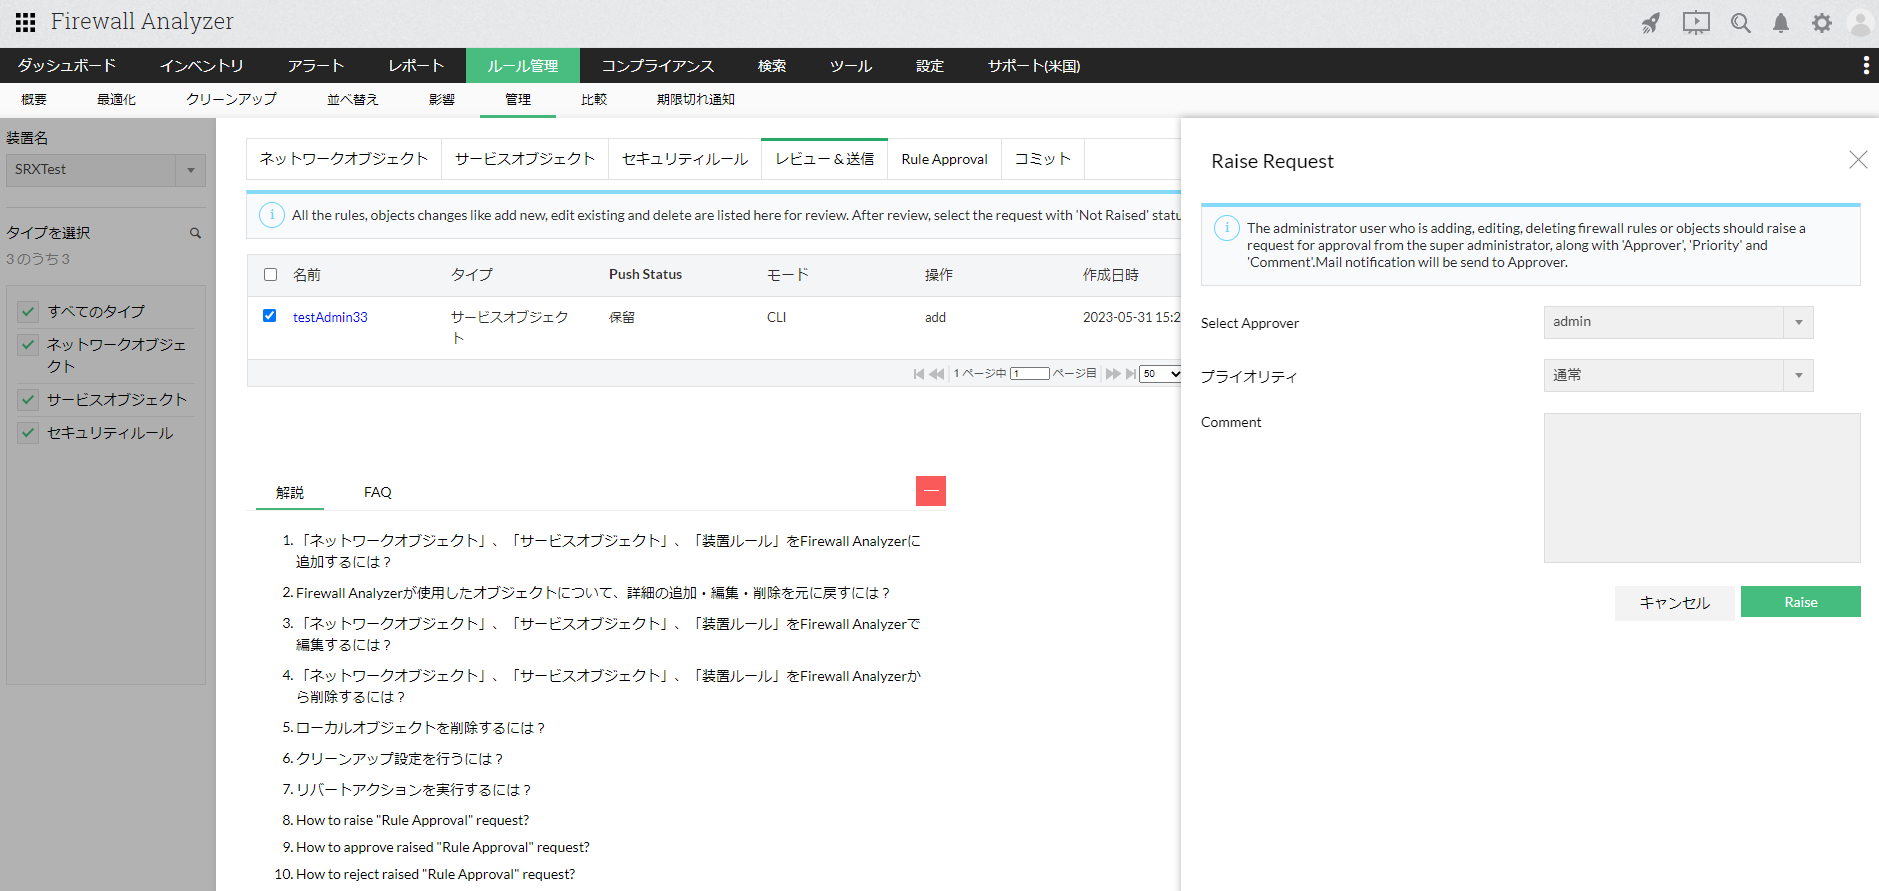Switch to the Rule Approval tab
Viewport: 1879px width, 891px height.
tap(943, 159)
